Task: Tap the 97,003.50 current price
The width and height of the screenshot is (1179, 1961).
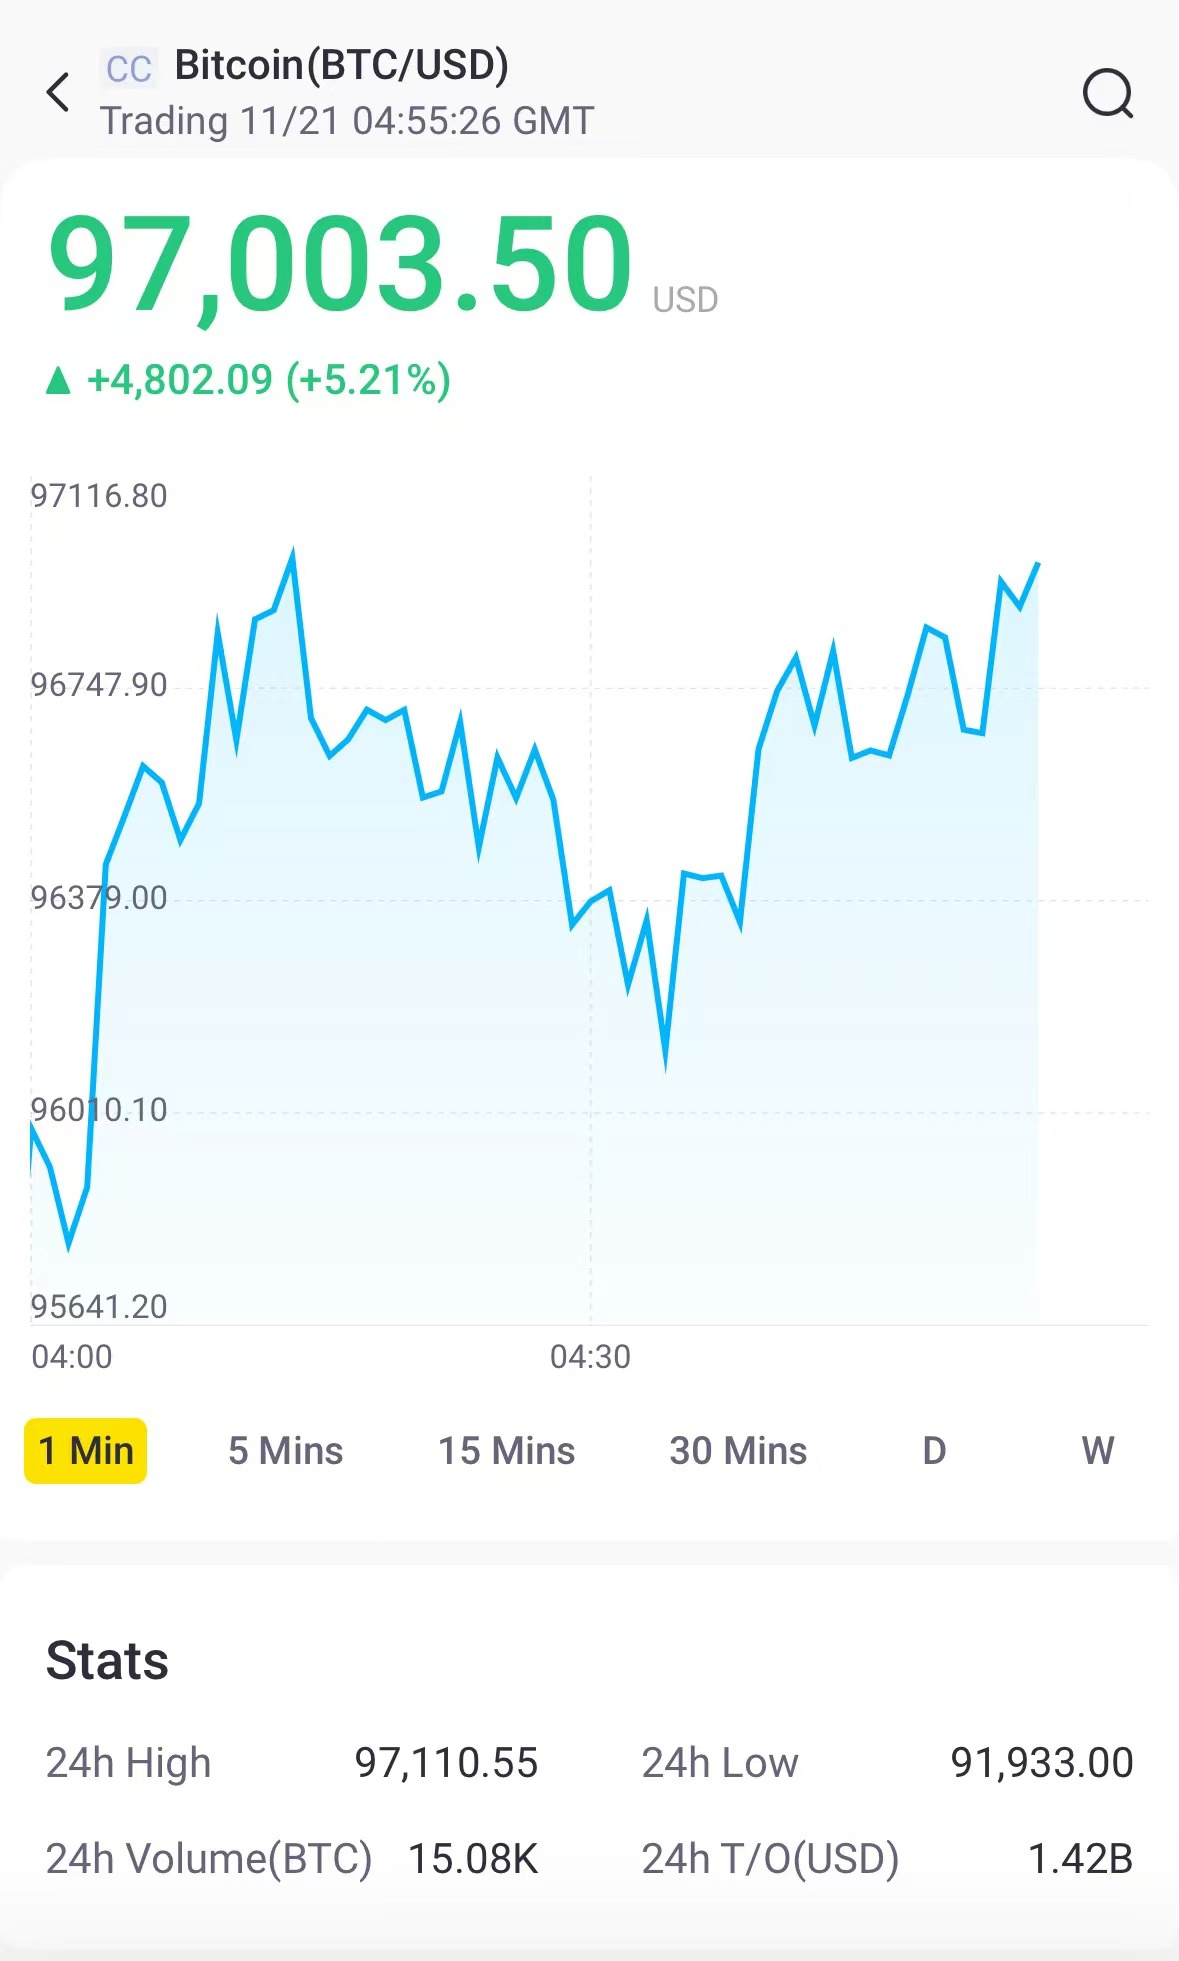Action: point(340,264)
